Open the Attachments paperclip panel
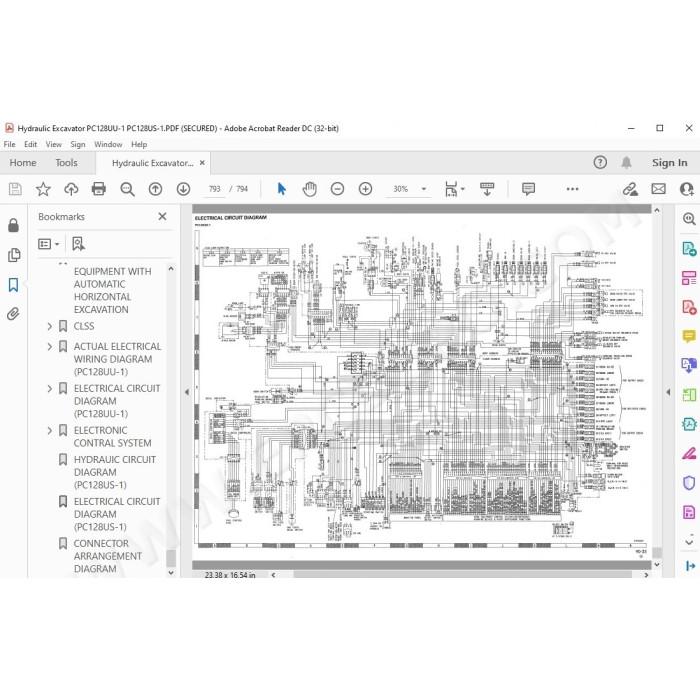The image size is (700, 700). pyautogui.click(x=13, y=314)
